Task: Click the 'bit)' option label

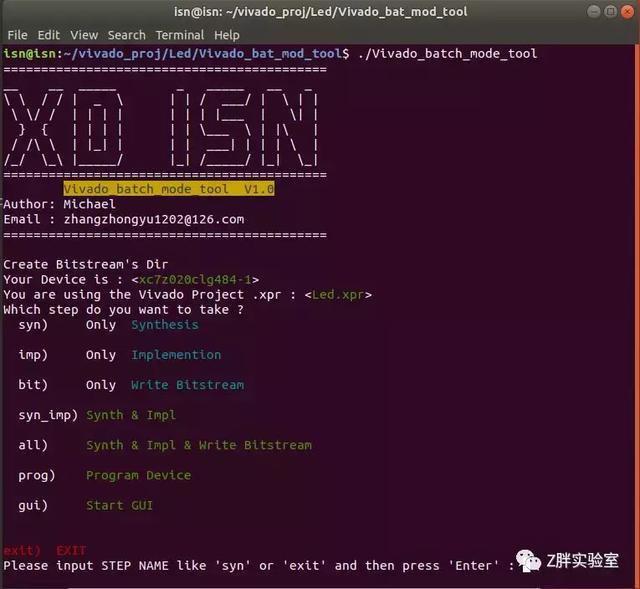Action: click(33, 385)
